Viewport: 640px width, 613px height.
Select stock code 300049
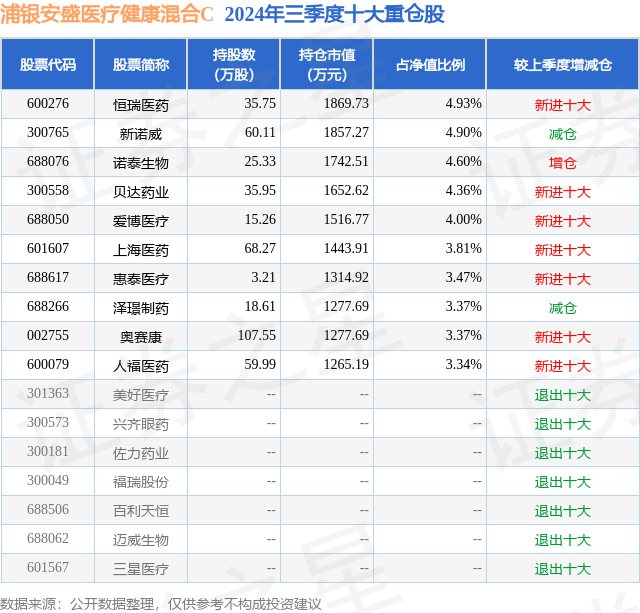[x=48, y=480]
